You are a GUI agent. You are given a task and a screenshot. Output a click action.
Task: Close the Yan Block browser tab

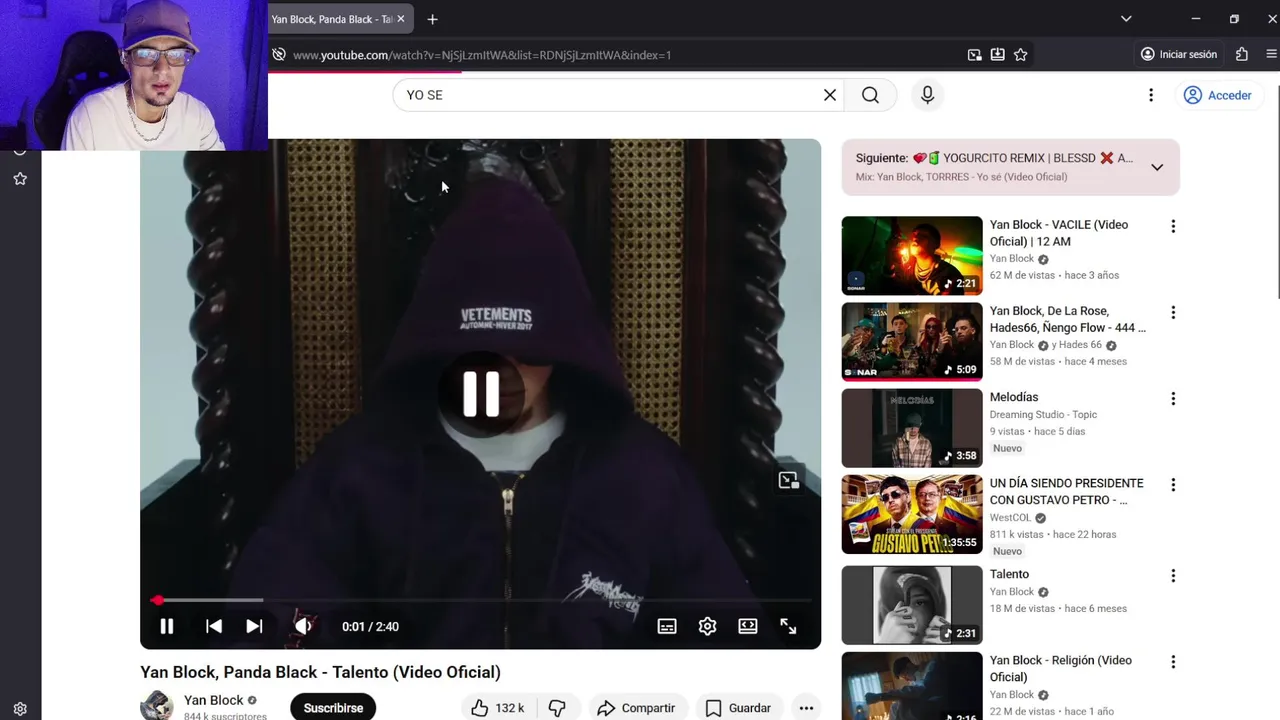[x=401, y=19]
